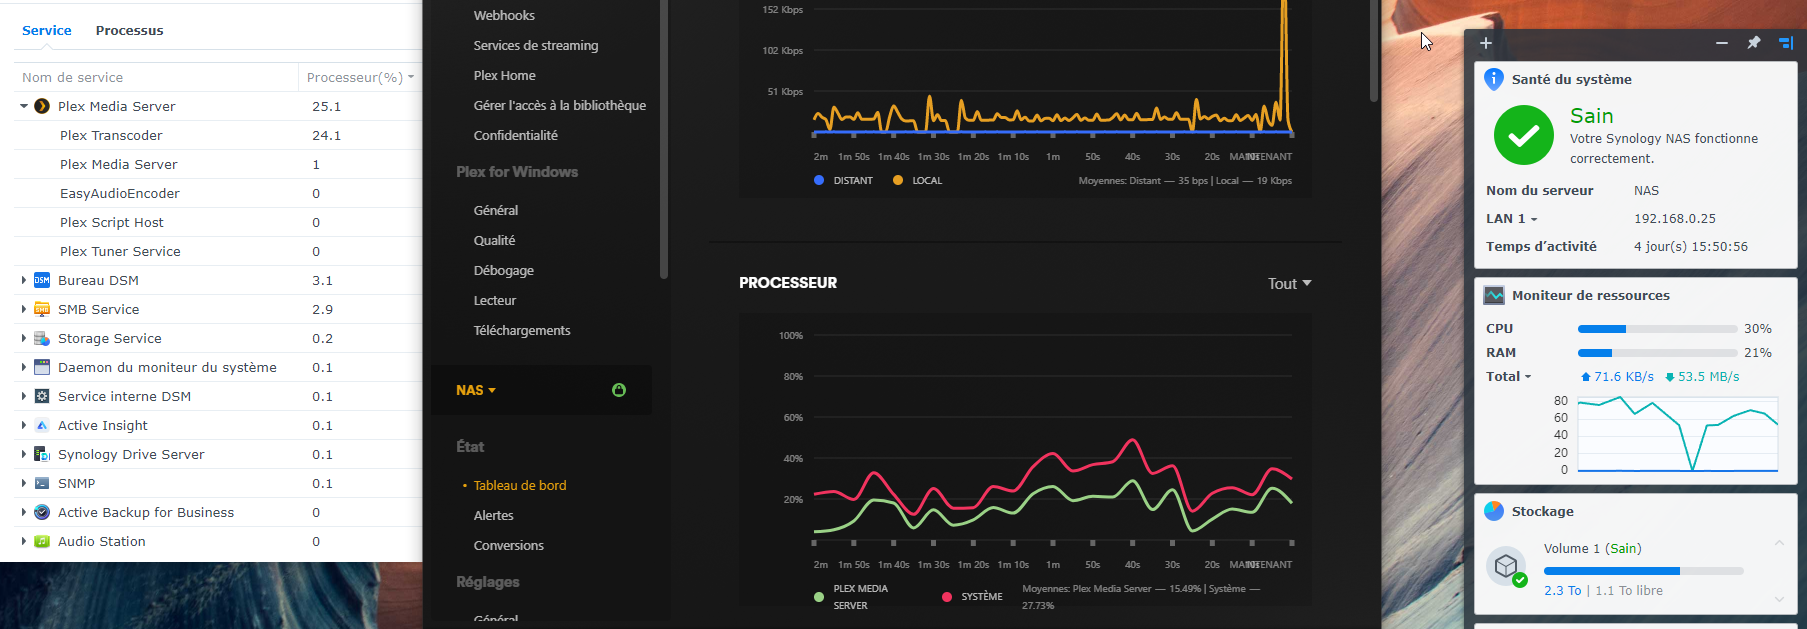Open the NAS server dropdown in sidebar
This screenshot has height=629, width=1807.
[476, 390]
